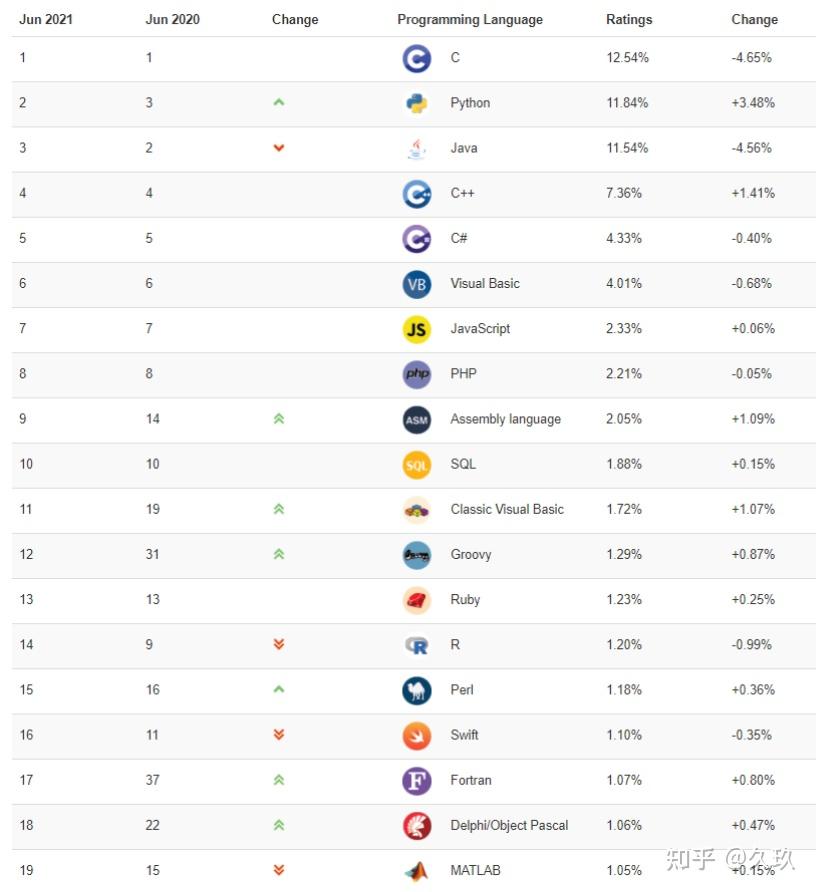Screen dimensions: 816x892
Task: Click the SQL logo icon
Action: click(416, 464)
